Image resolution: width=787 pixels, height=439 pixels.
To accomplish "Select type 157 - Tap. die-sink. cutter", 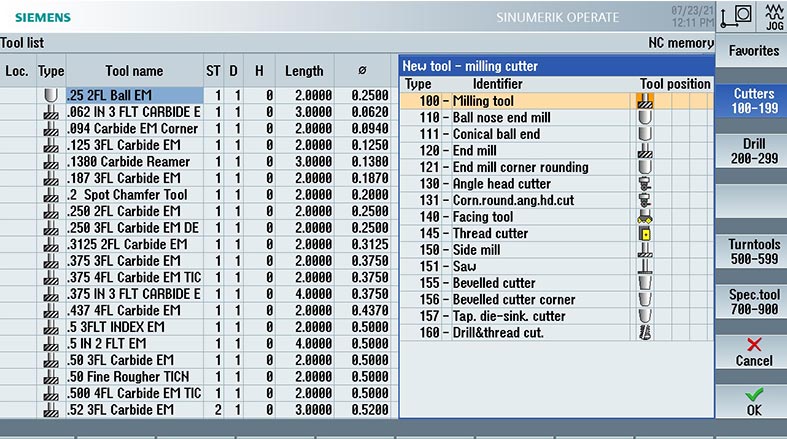I will (x=556, y=317).
